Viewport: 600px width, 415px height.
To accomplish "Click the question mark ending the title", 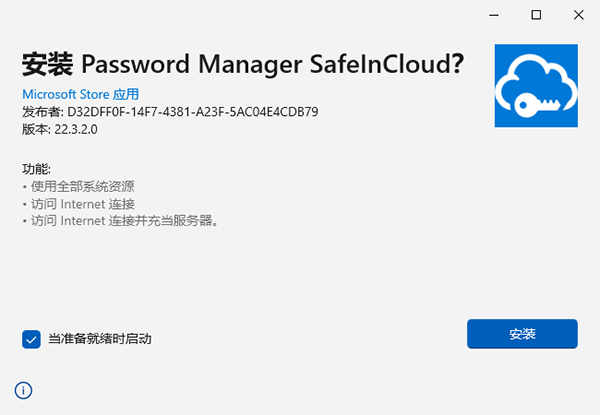I will [x=458, y=63].
